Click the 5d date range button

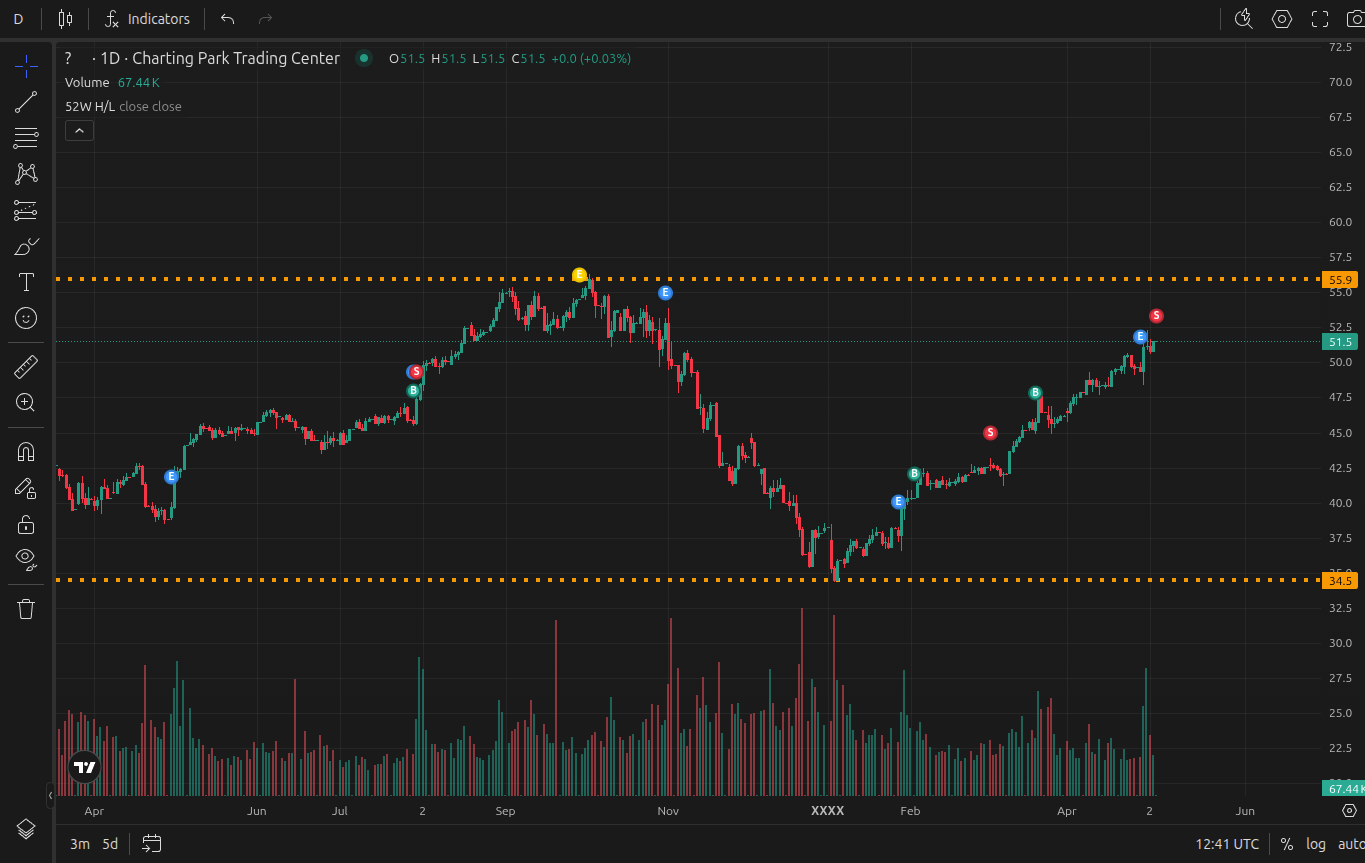click(x=110, y=844)
